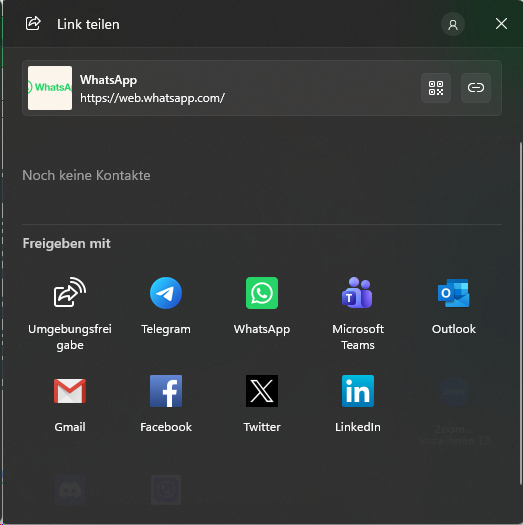Click the vertical scrollbar of the share dialog
Screen dimensions: 523x525
coord(521,313)
